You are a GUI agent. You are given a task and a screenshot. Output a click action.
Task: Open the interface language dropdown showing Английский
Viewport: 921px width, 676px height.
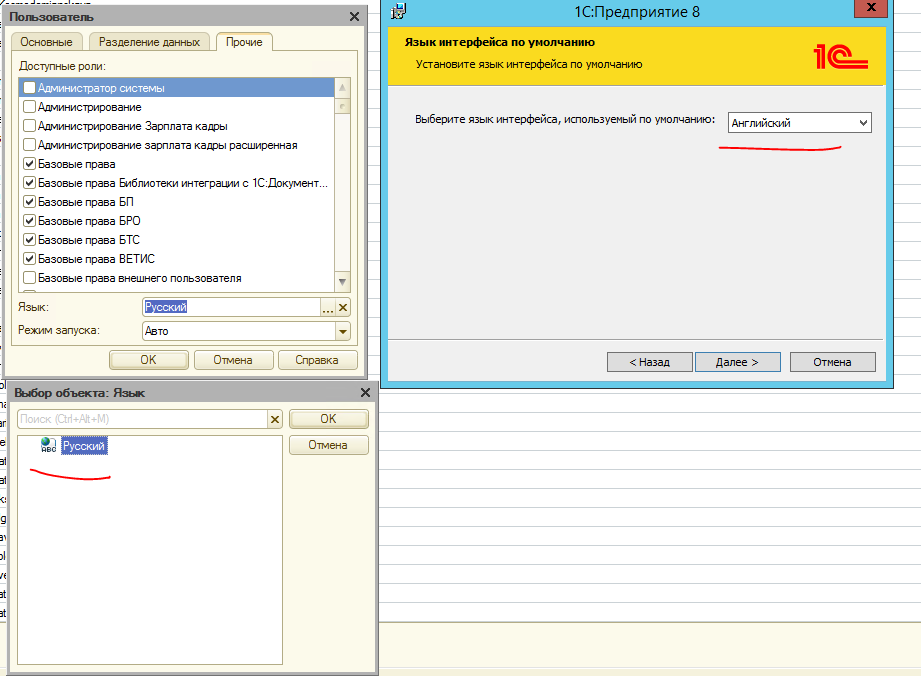pyautogui.click(x=799, y=123)
